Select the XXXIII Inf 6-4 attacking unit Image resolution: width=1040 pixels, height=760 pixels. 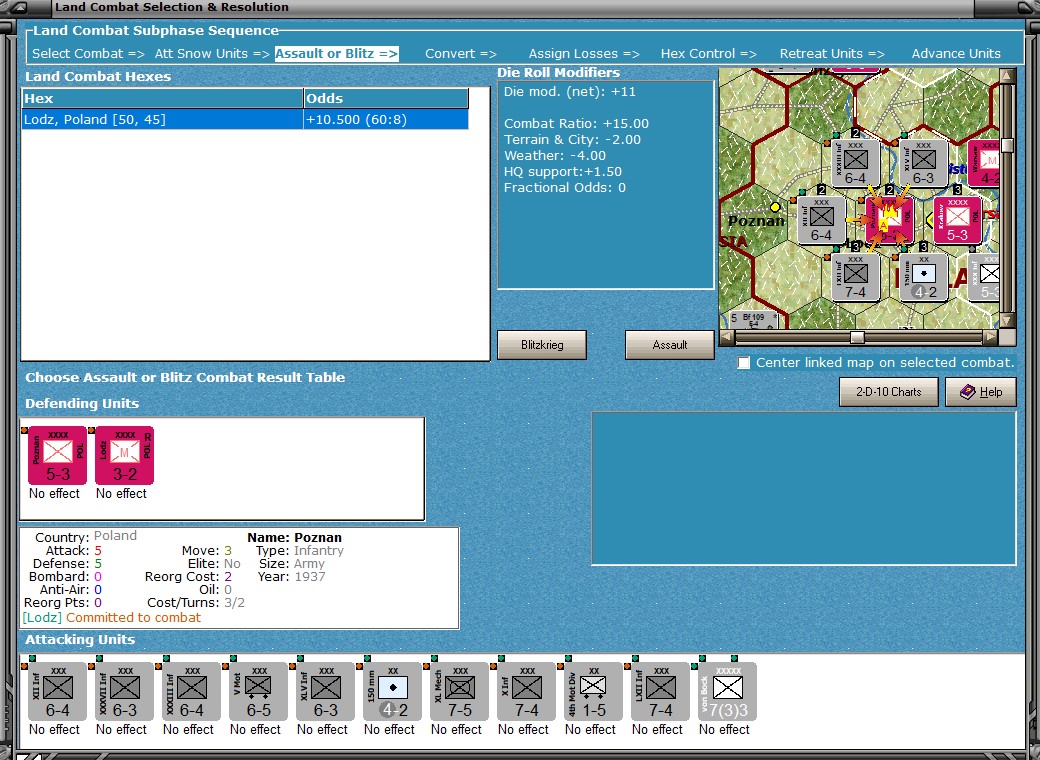click(x=192, y=691)
